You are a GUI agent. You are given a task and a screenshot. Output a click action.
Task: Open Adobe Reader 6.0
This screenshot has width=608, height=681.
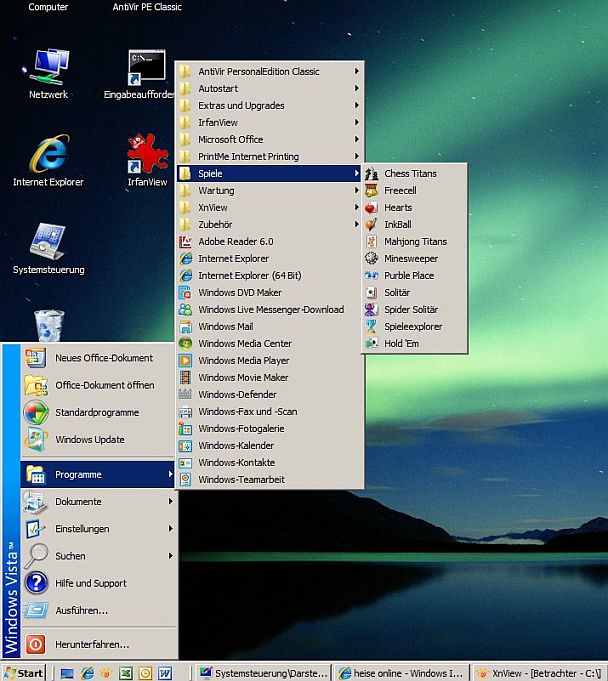point(269,241)
